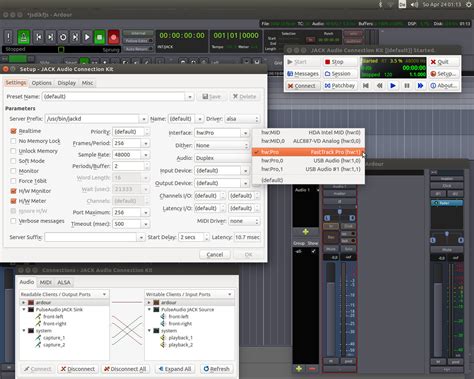
Task: Collapse the PulseAudio JACK Sink tree node
Action: pyautogui.click(x=24, y=309)
